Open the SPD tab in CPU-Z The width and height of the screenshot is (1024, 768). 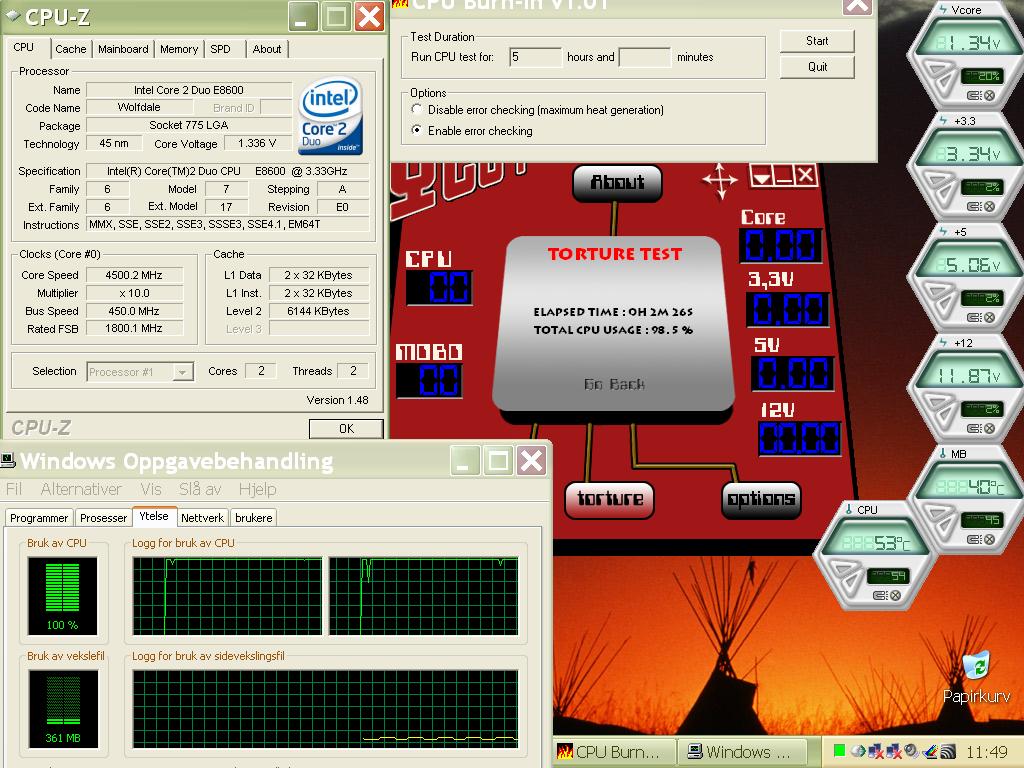click(x=220, y=49)
